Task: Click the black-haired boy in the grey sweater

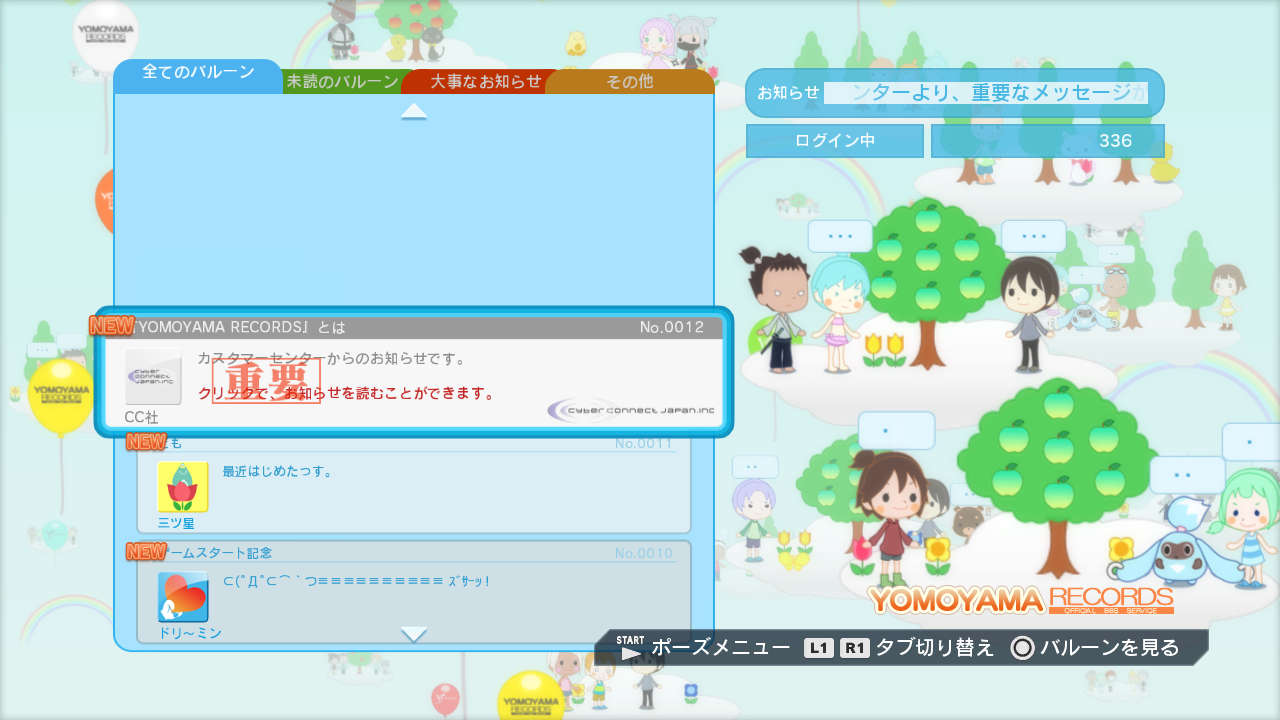Action: tap(1029, 314)
